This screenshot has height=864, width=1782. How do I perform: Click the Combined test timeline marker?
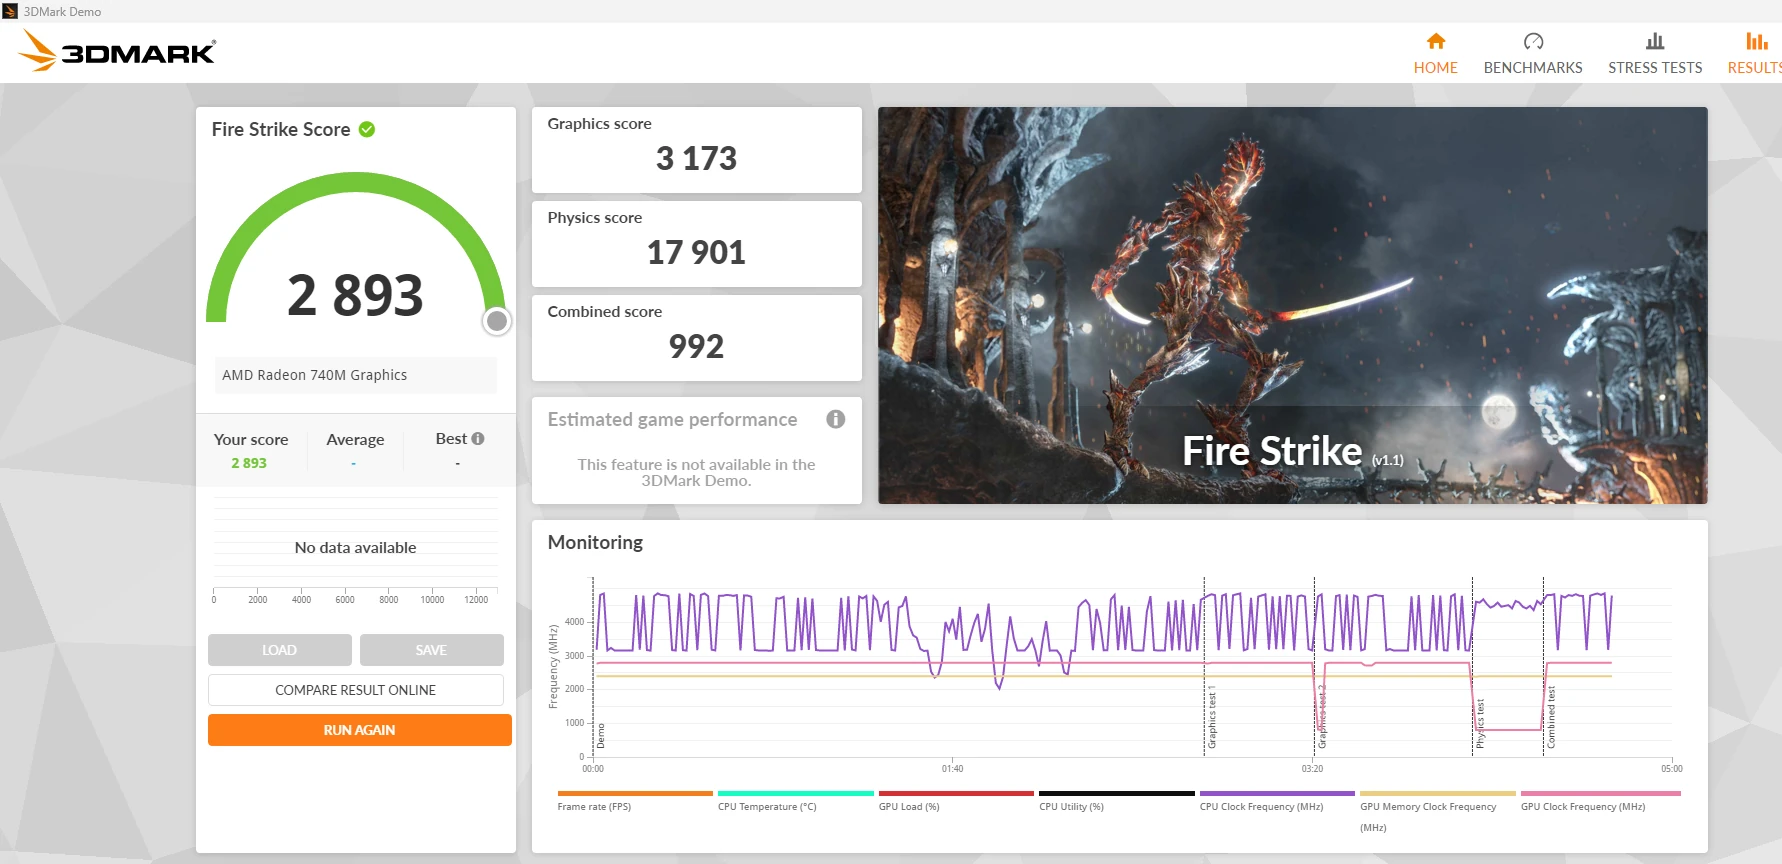tap(1551, 718)
